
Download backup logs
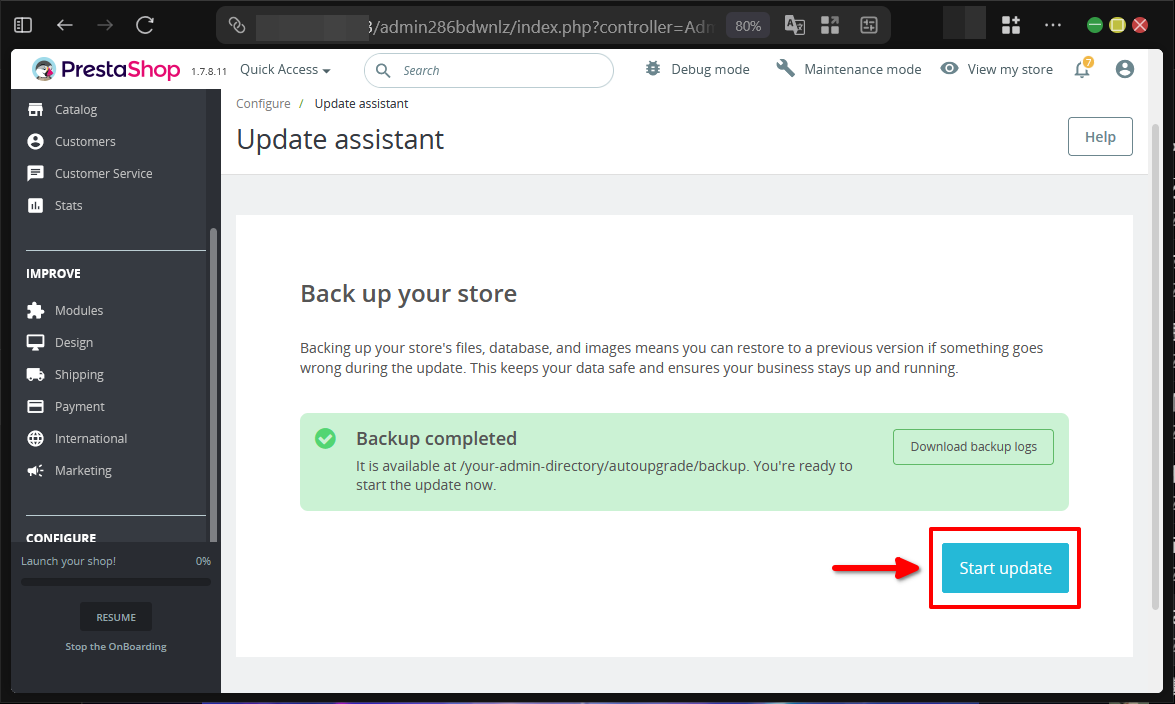point(972,447)
